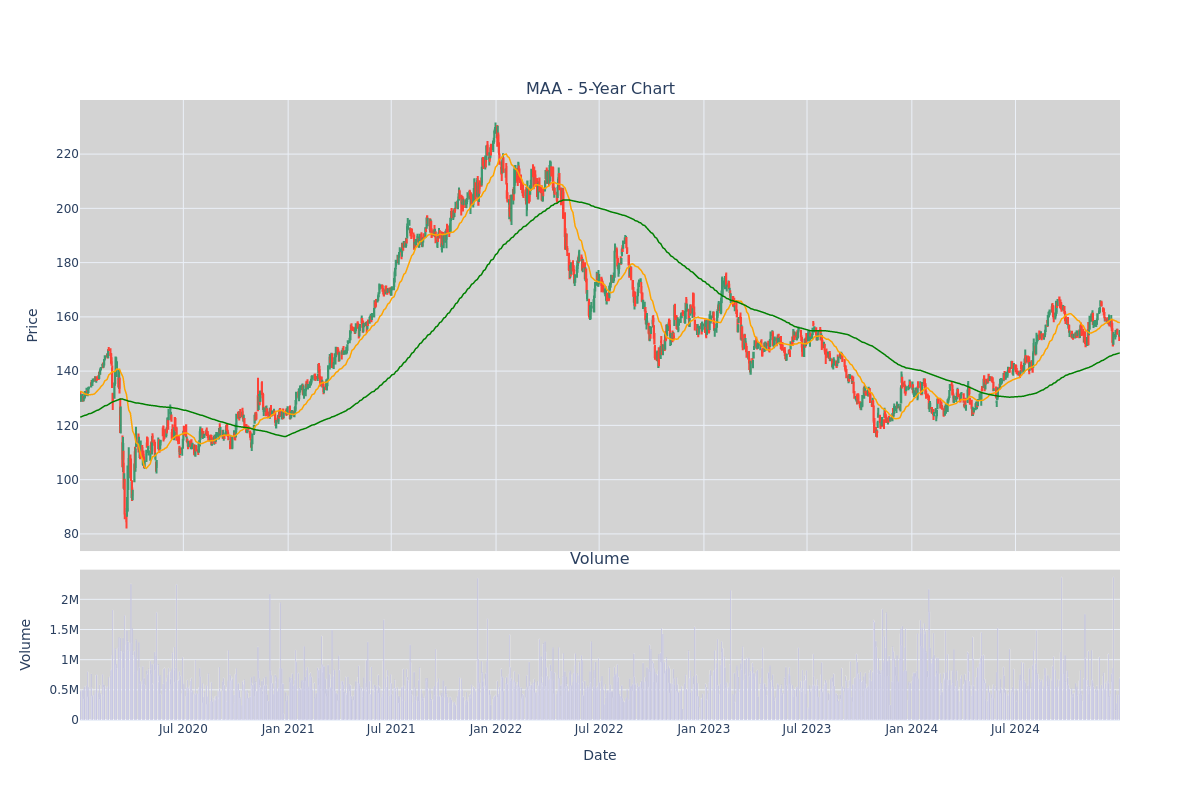
Task: Click the 80 price tick label
Action: coord(71,534)
